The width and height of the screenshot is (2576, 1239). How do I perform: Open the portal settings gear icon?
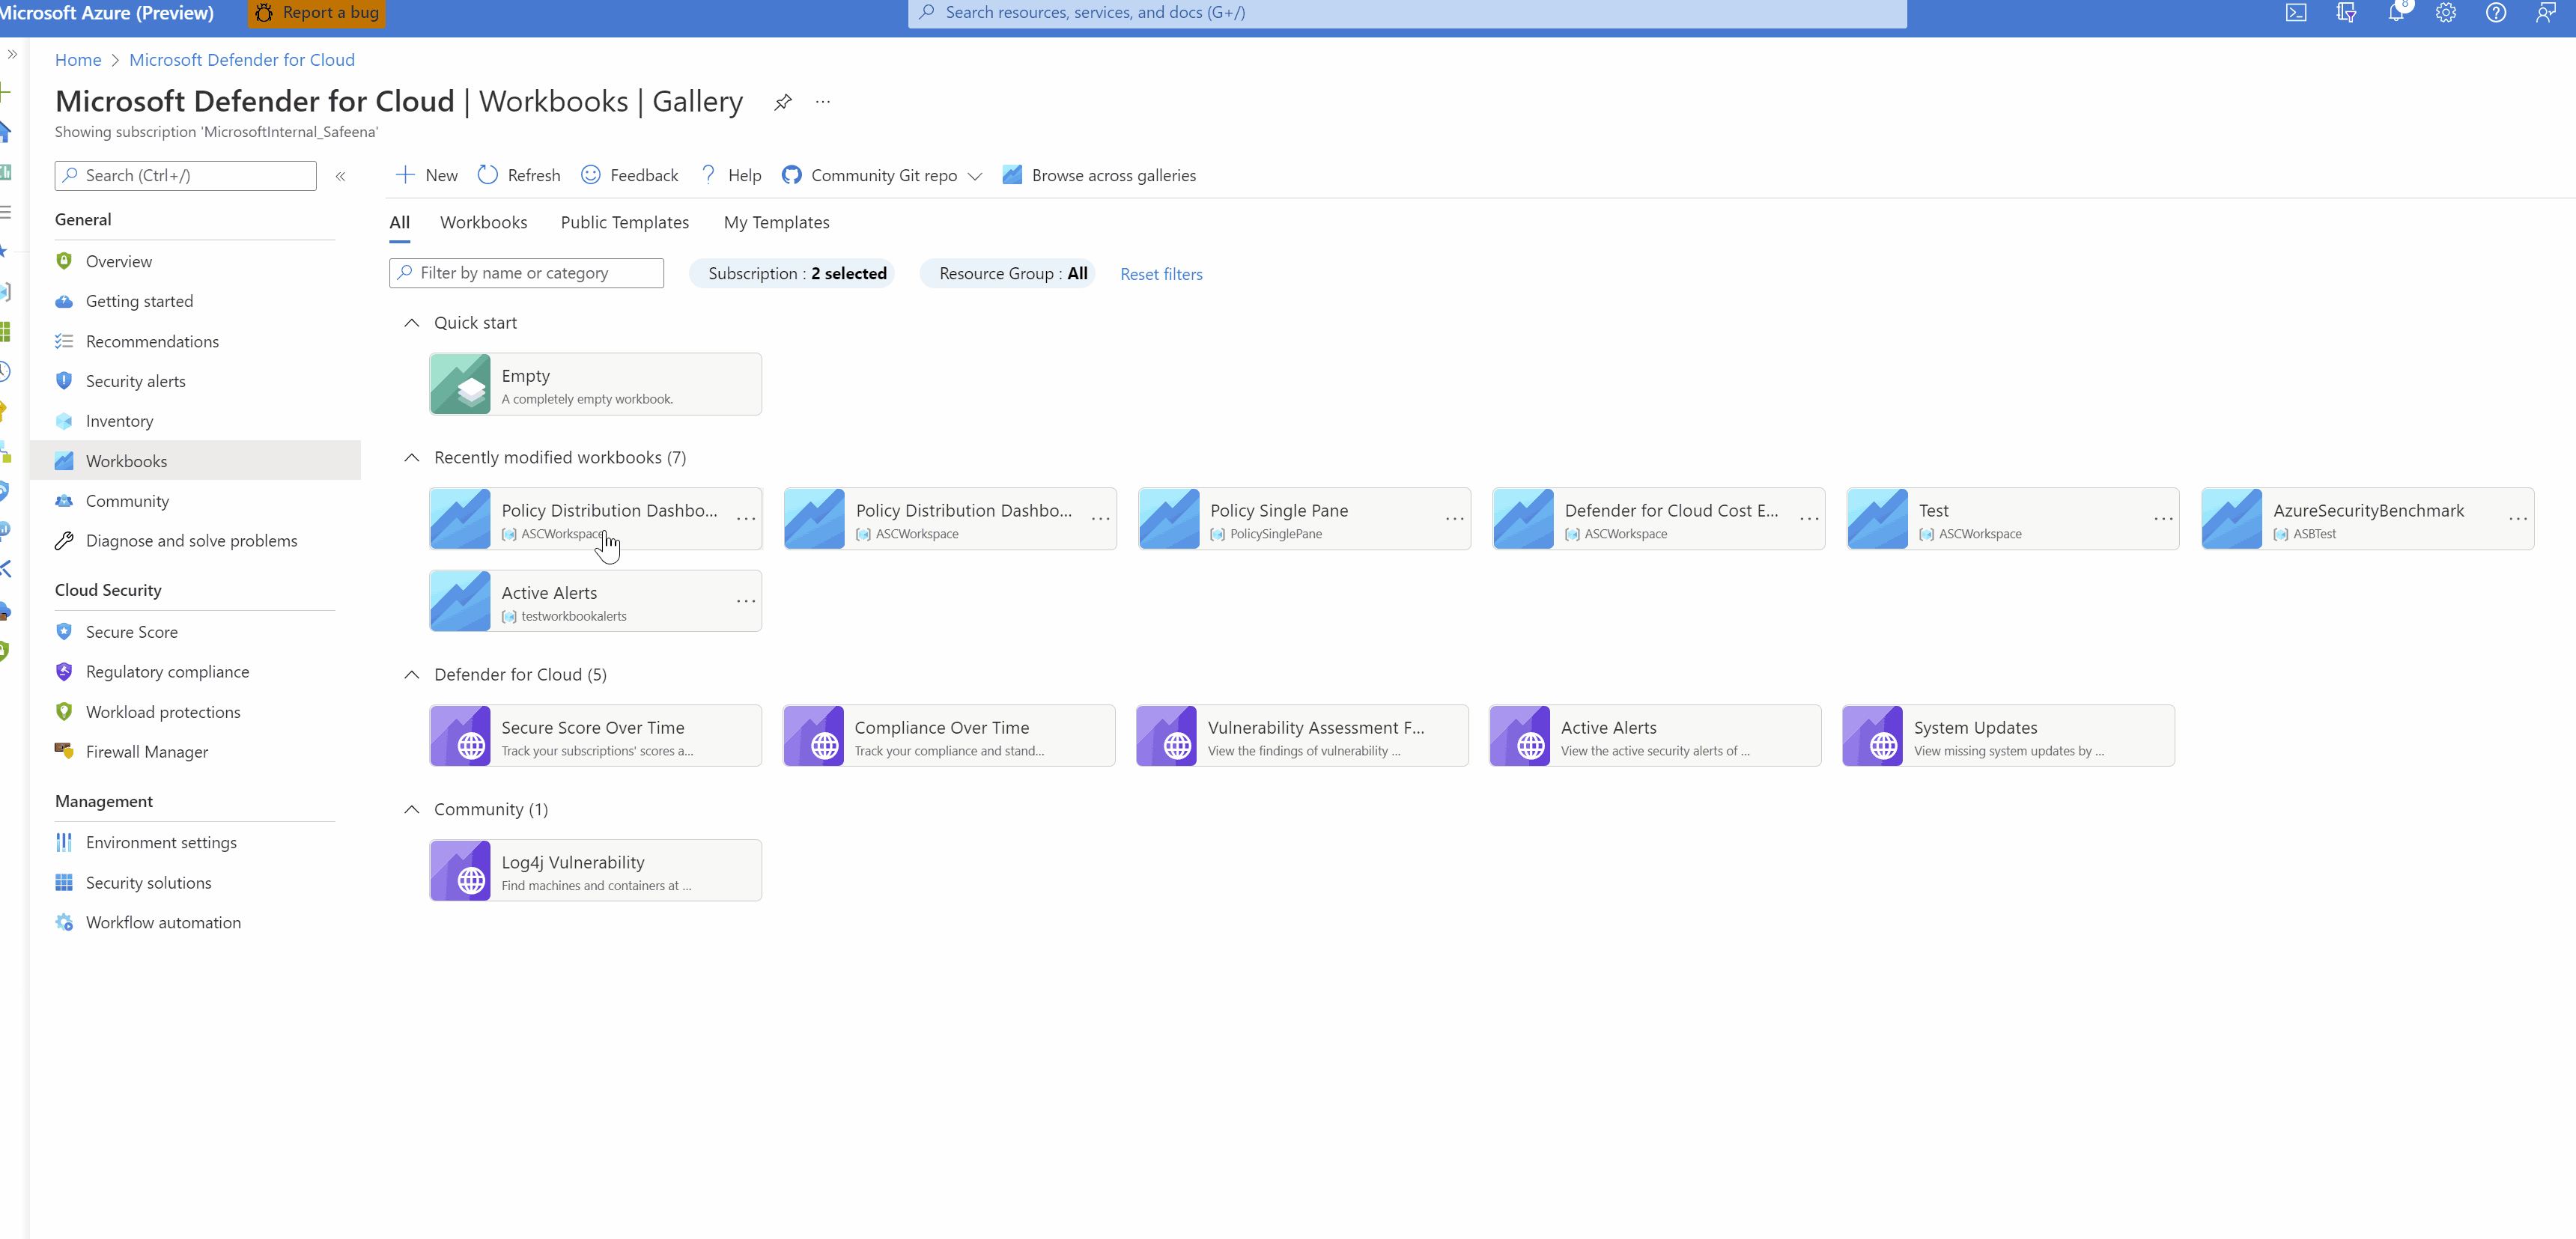click(x=2446, y=13)
